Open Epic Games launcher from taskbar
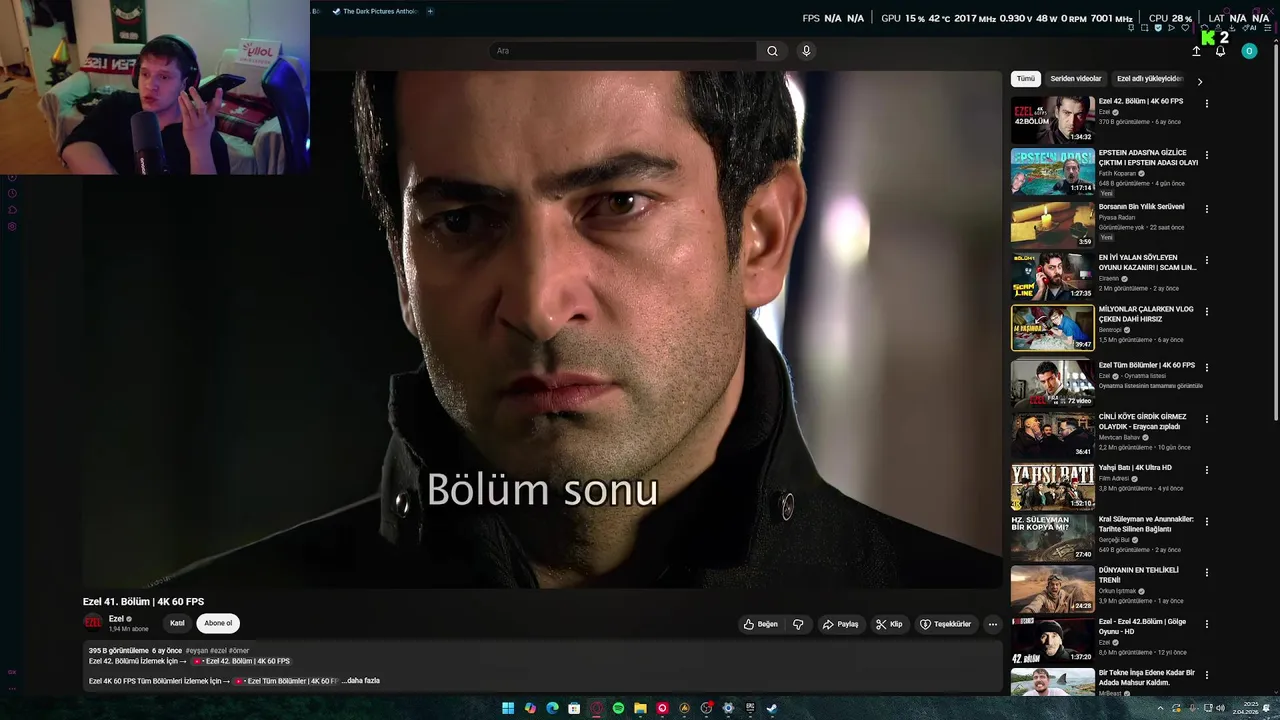Viewport: 1280px width, 720px height. (x=750, y=708)
